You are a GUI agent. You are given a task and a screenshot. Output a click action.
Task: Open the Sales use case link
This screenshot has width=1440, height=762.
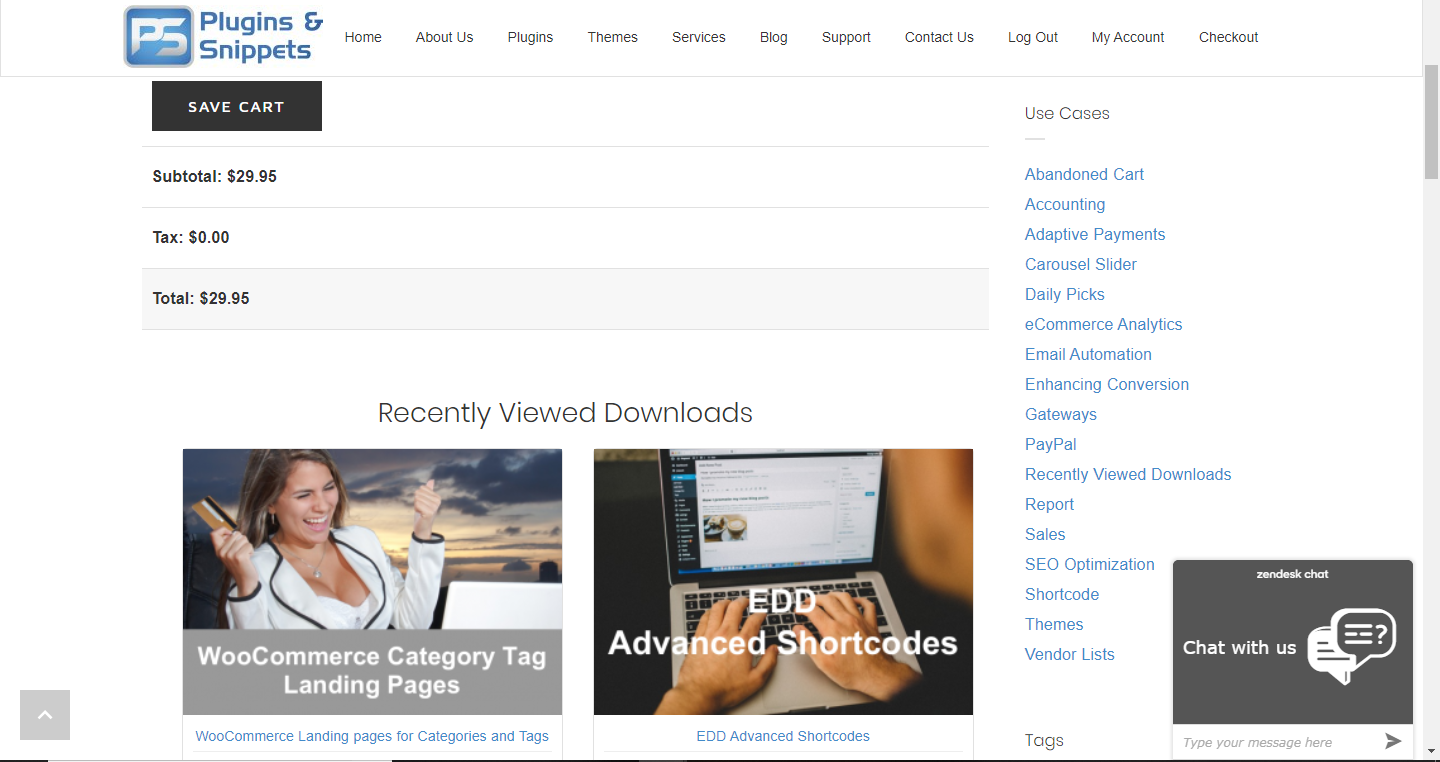(x=1045, y=534)
